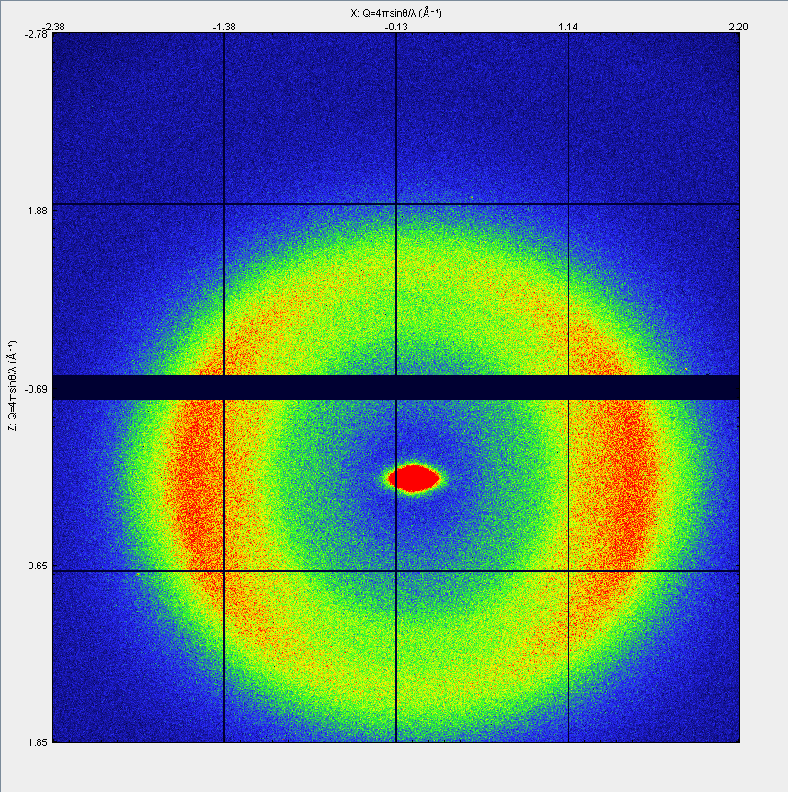The width and height of the screenshot is (789, 792).
Task: Click the -0.13 X-axis tick label
Action: pos(396,27)
